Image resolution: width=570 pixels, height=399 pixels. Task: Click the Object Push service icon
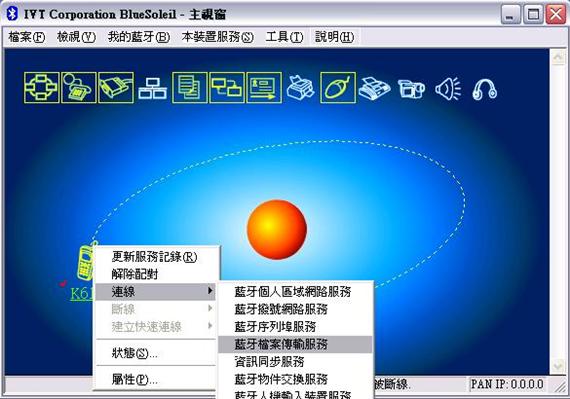[x=264, y=88]
